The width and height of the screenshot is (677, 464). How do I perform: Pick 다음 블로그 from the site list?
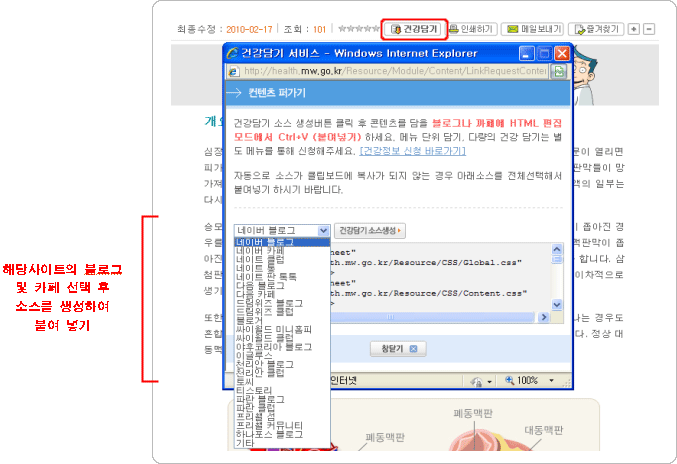tap(264, 283)
